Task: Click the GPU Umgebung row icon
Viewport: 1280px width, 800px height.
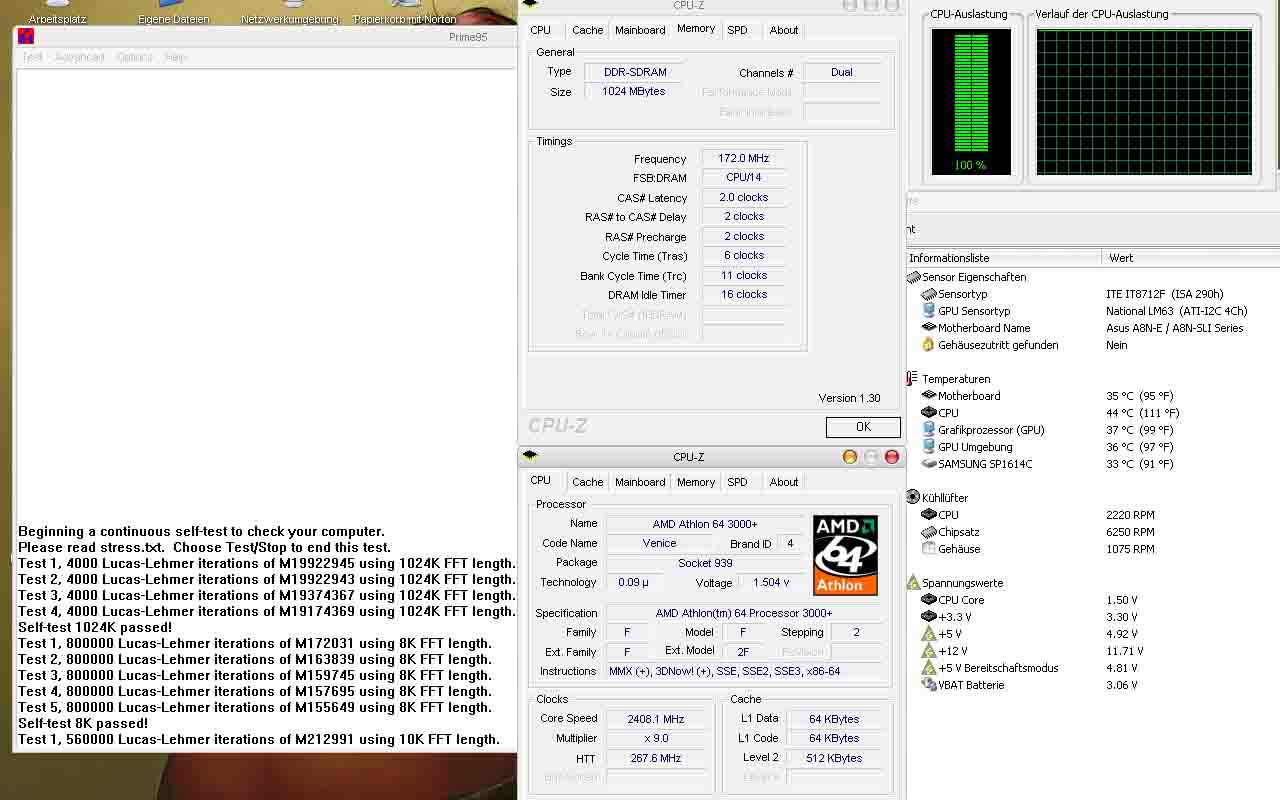Action: pos(929,447)
